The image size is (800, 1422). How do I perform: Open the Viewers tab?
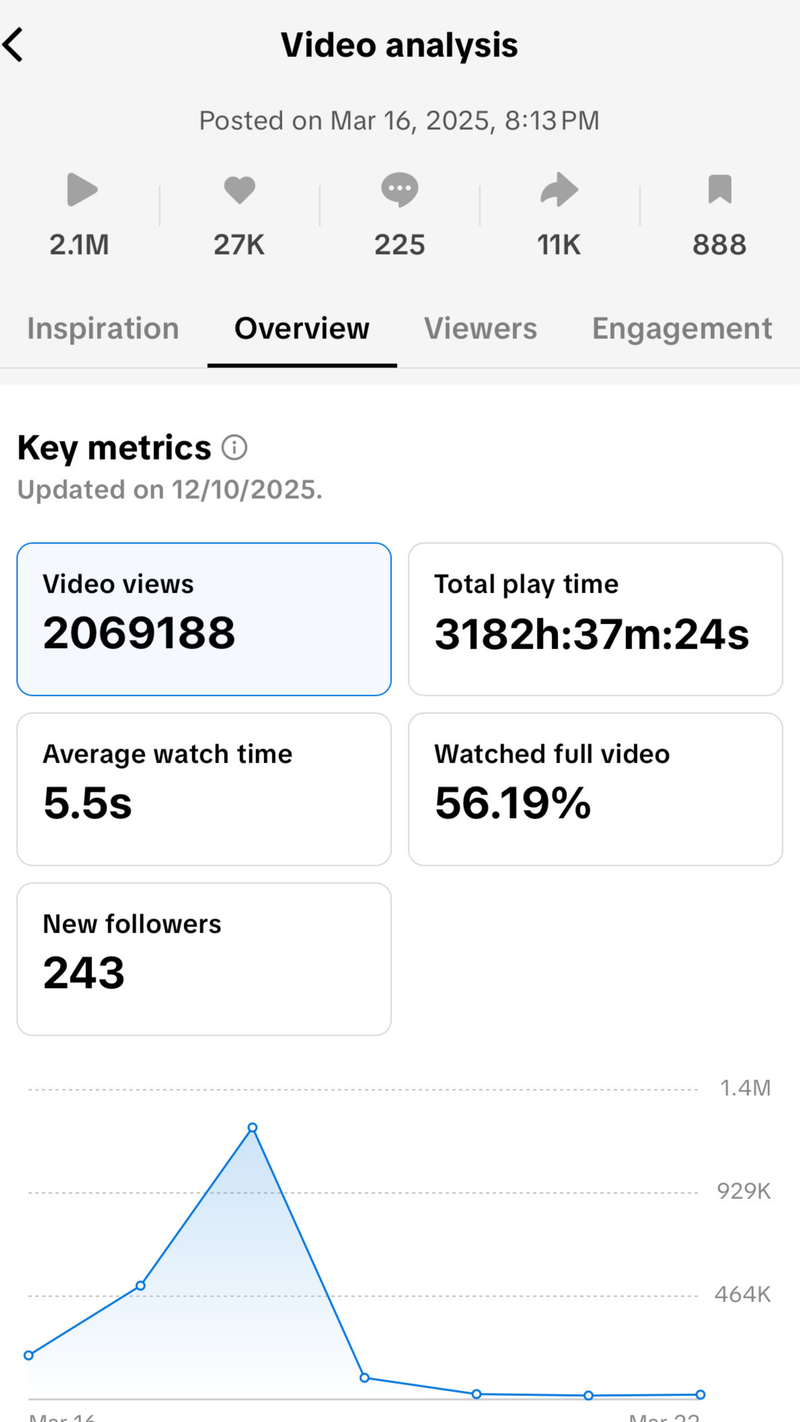(x=480, y=329)
